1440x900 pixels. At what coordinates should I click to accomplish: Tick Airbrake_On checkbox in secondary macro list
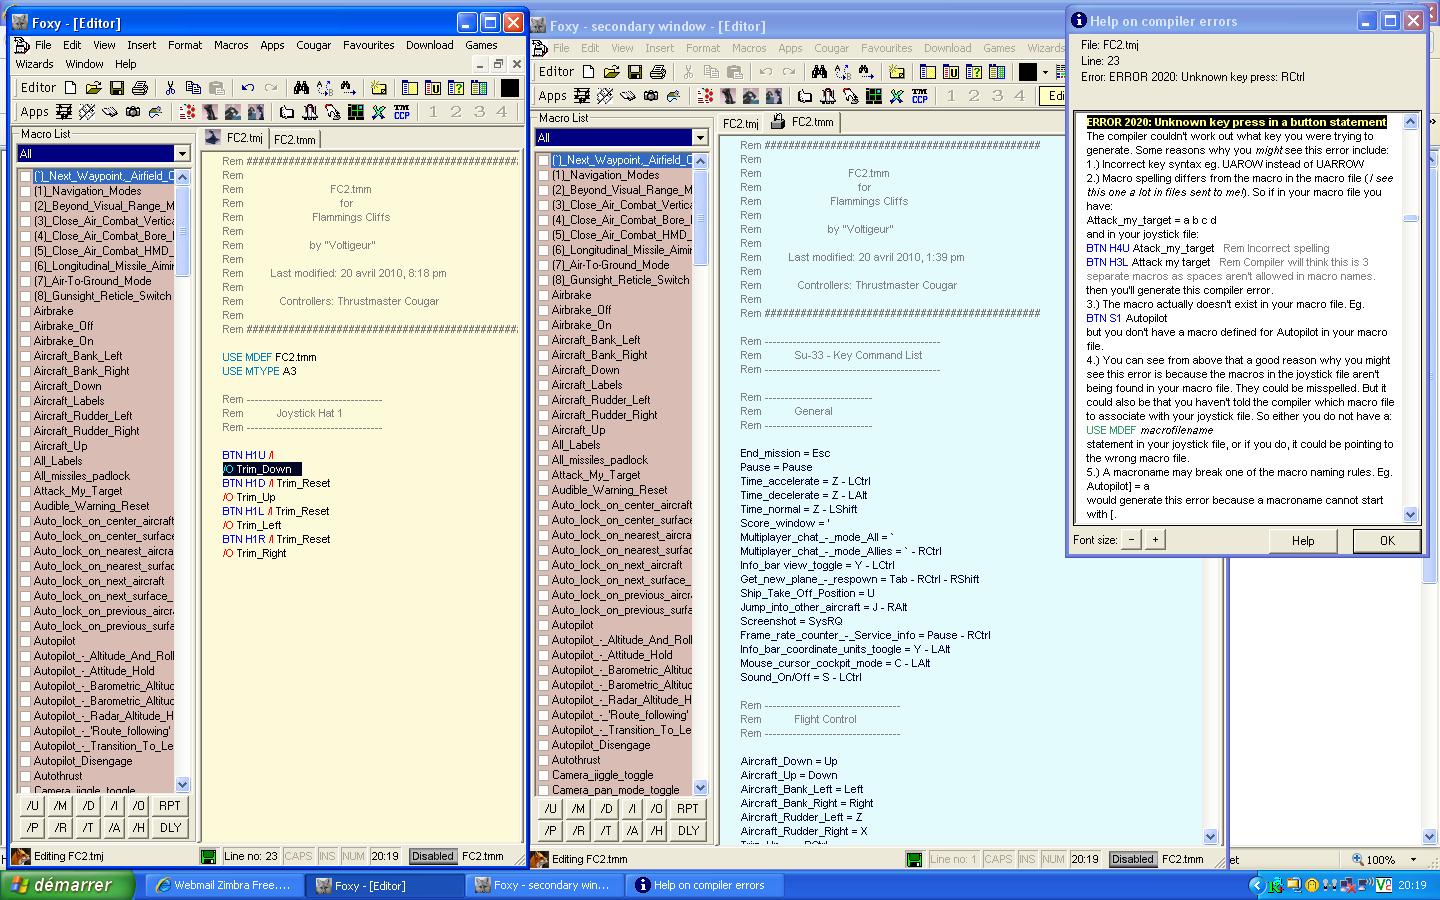543,325
